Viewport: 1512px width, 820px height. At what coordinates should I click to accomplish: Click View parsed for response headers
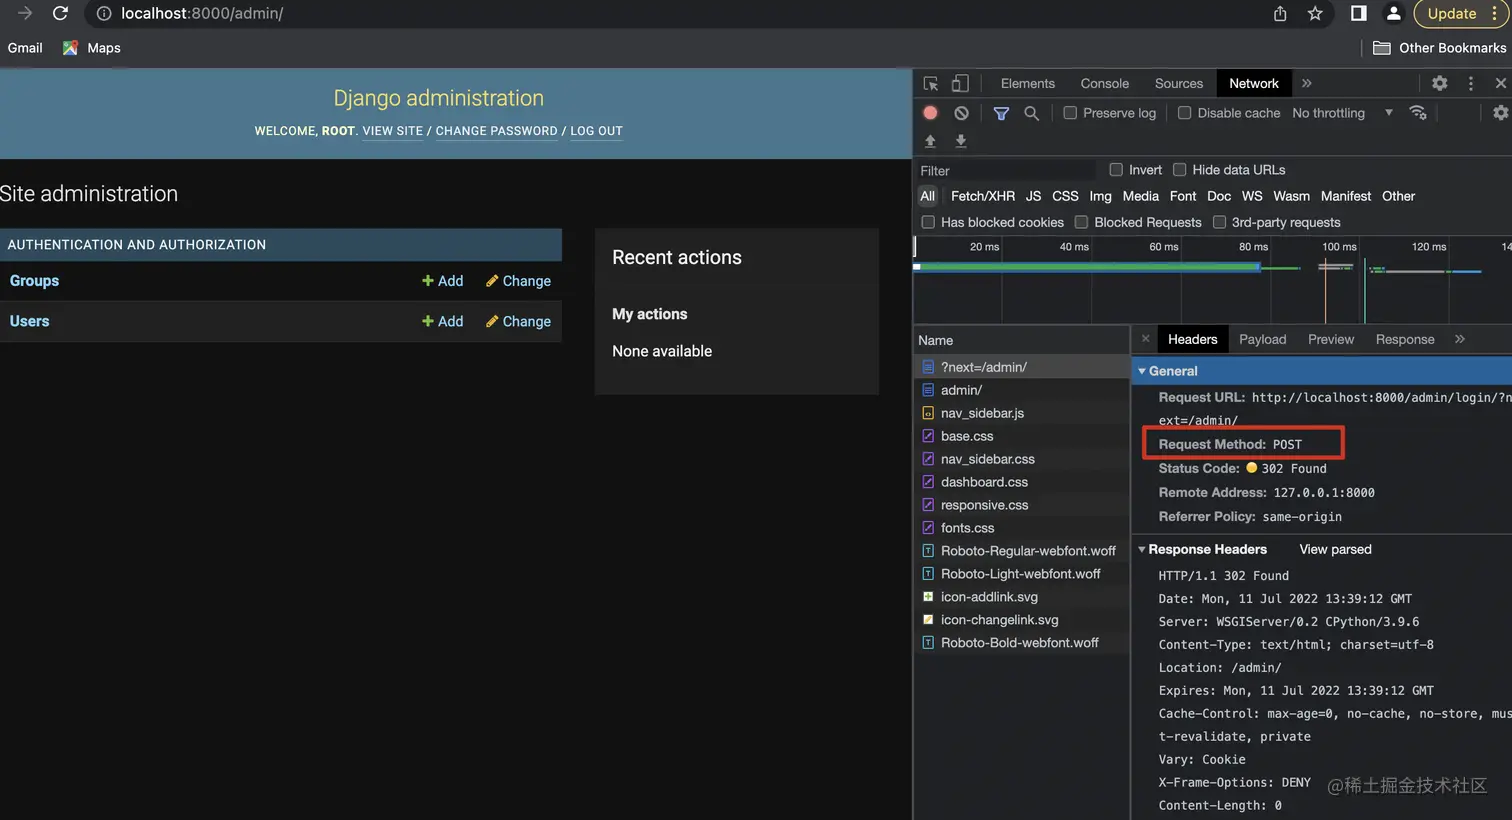[1335, 549]
